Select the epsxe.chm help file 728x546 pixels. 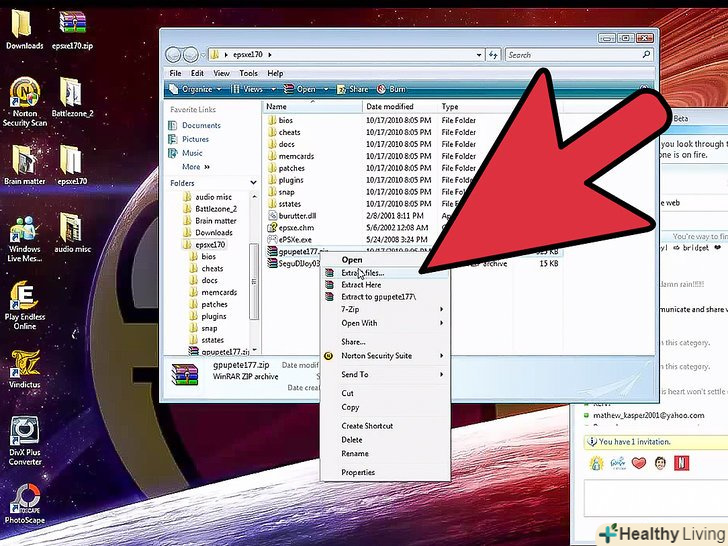(x=291, y=228)
